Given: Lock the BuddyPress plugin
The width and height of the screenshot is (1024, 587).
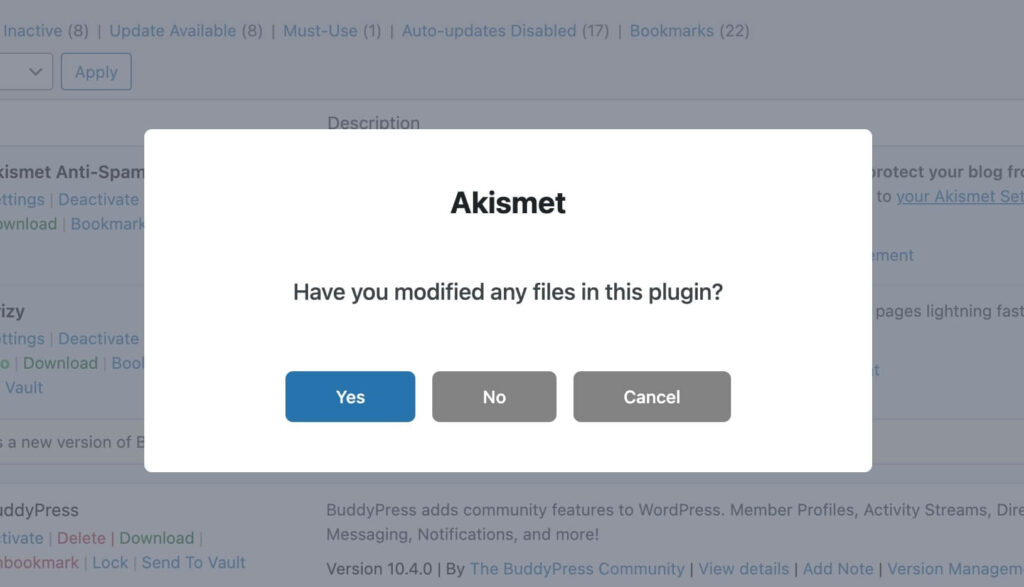Looking at the screenshot, I should click(110, 563).
